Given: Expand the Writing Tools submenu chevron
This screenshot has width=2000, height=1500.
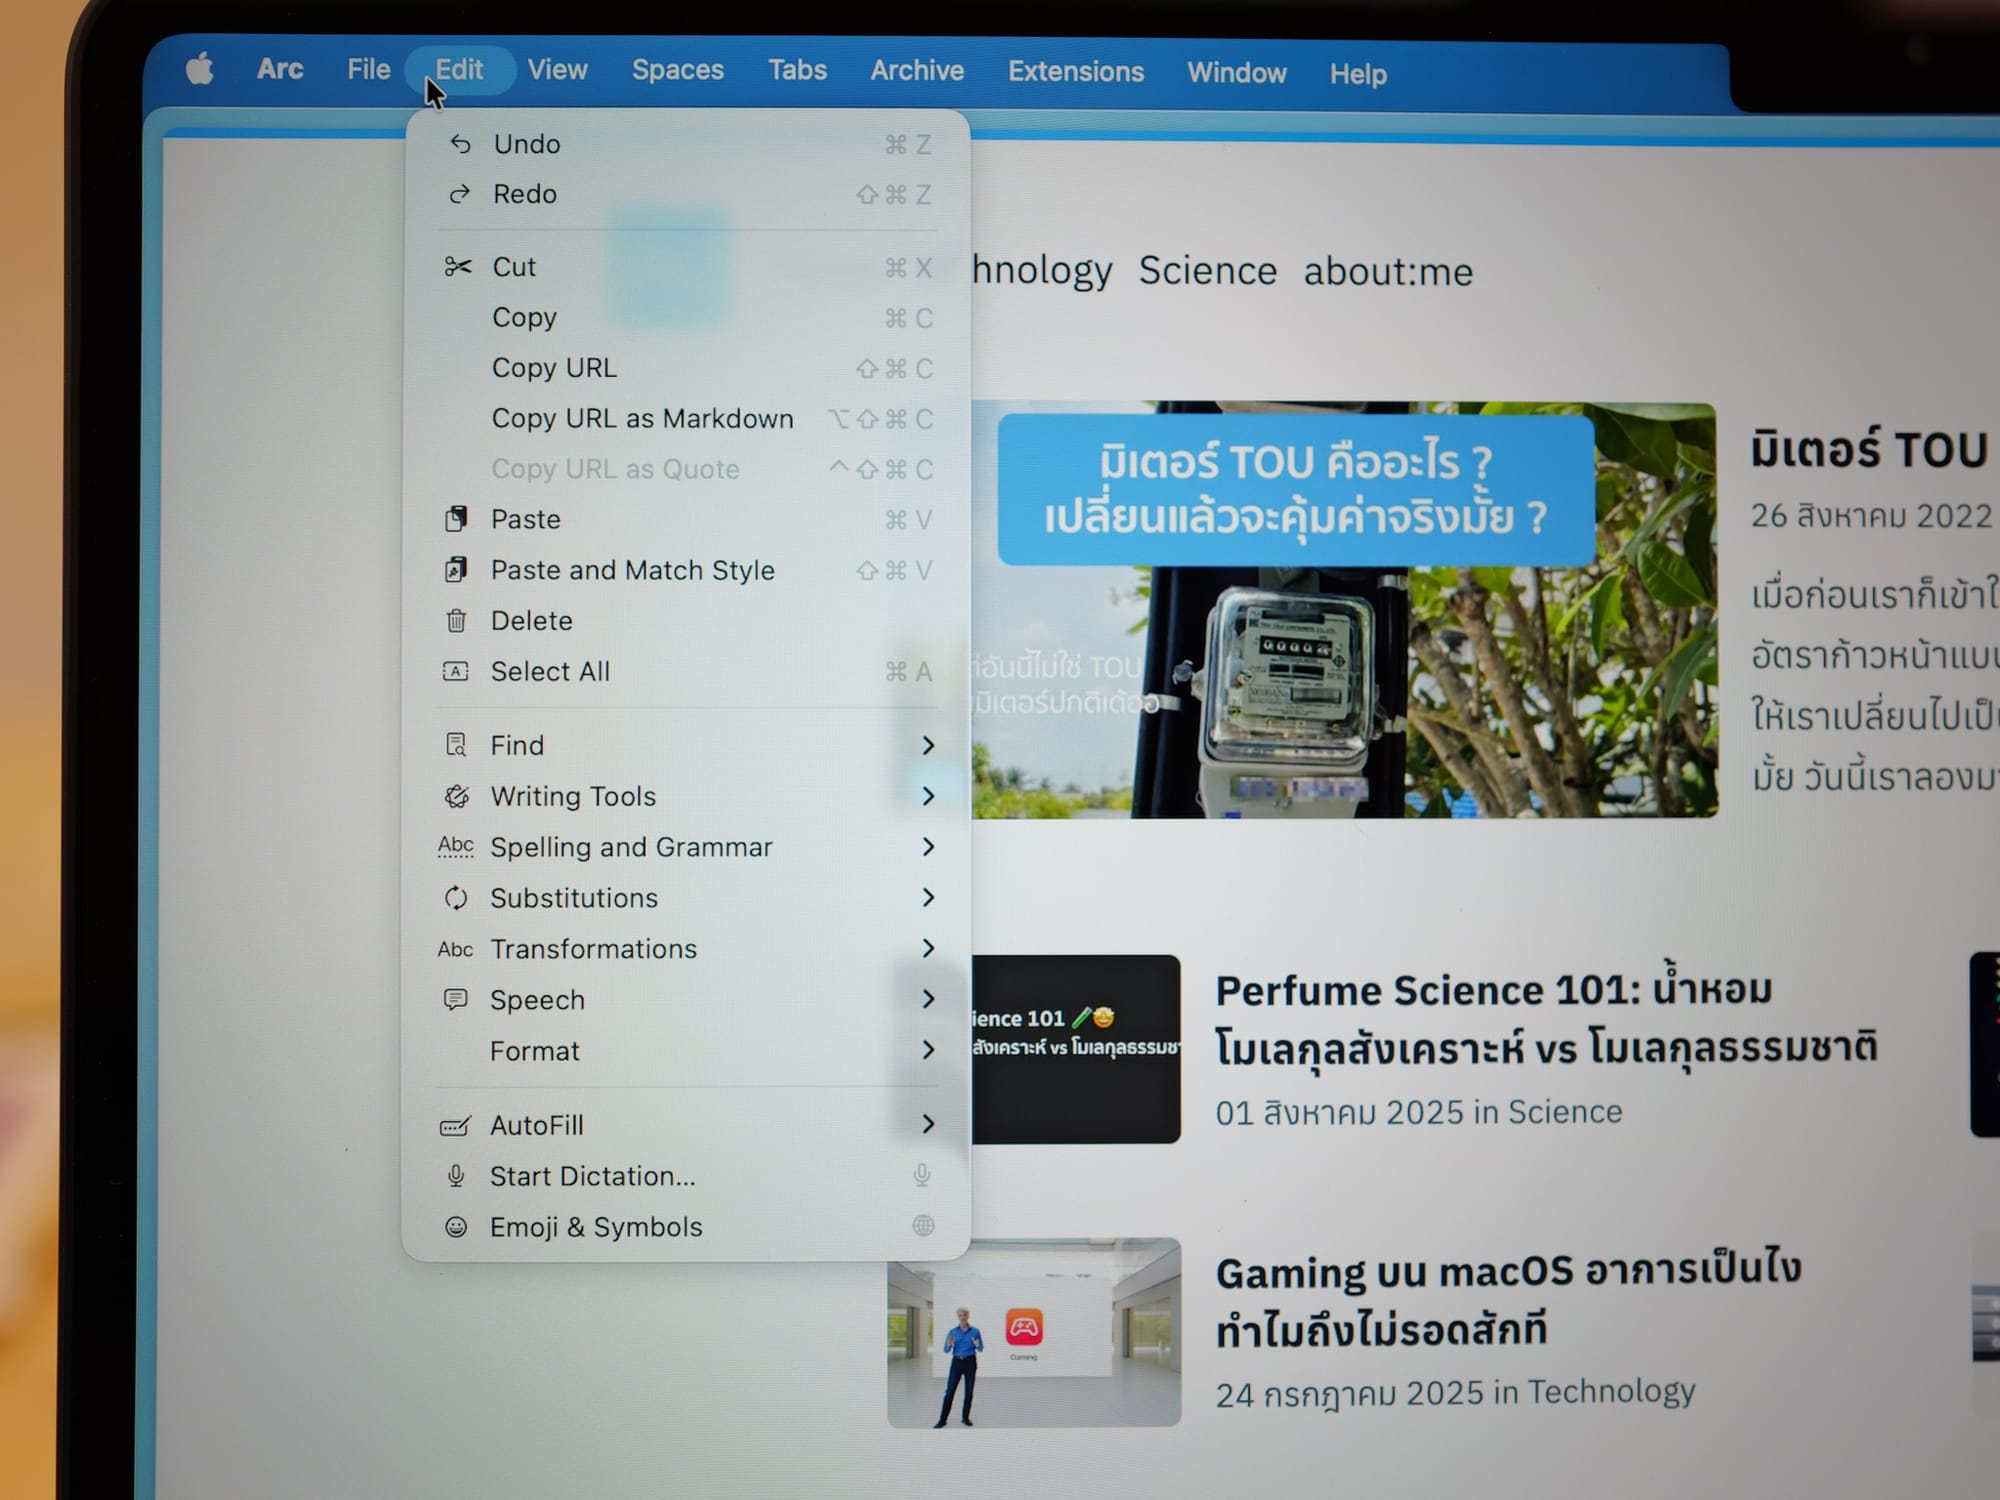Looking at the screenshot, I should [x=928, y=796].
